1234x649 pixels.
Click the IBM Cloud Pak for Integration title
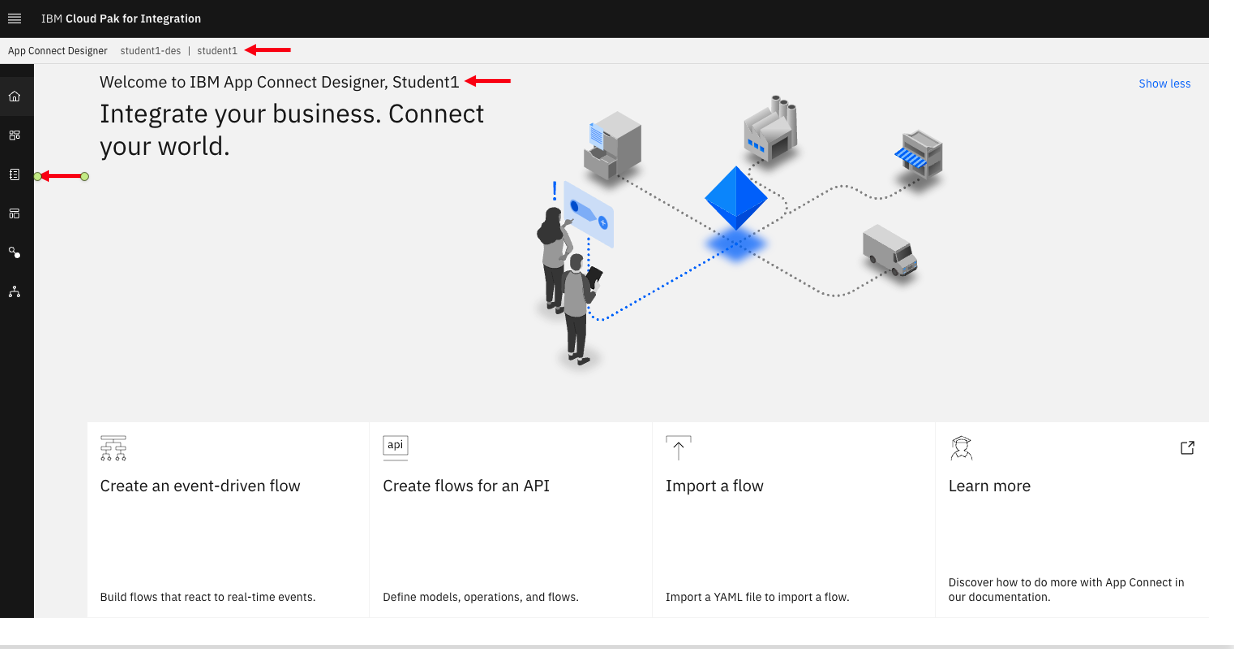(121, 19)
